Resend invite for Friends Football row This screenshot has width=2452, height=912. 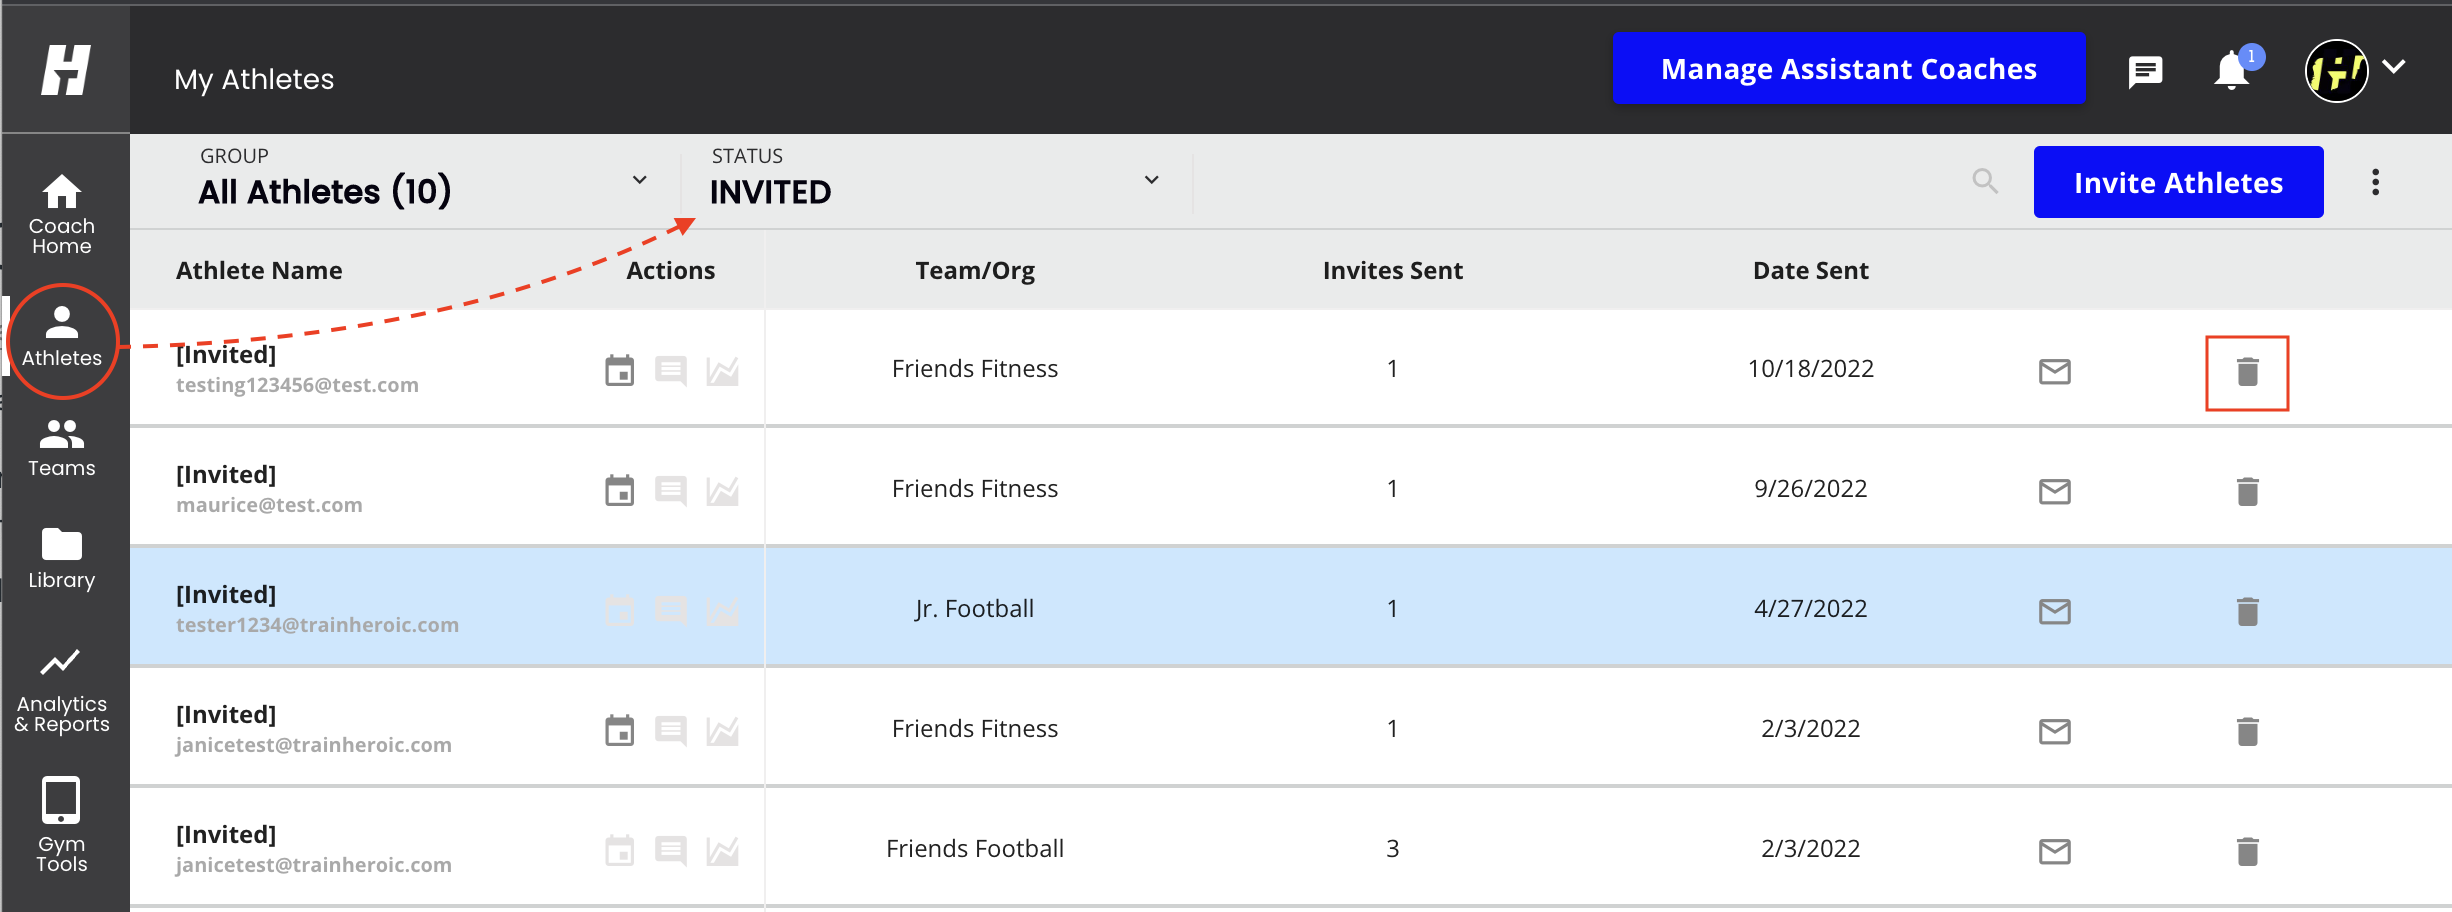coord(2054,851)
